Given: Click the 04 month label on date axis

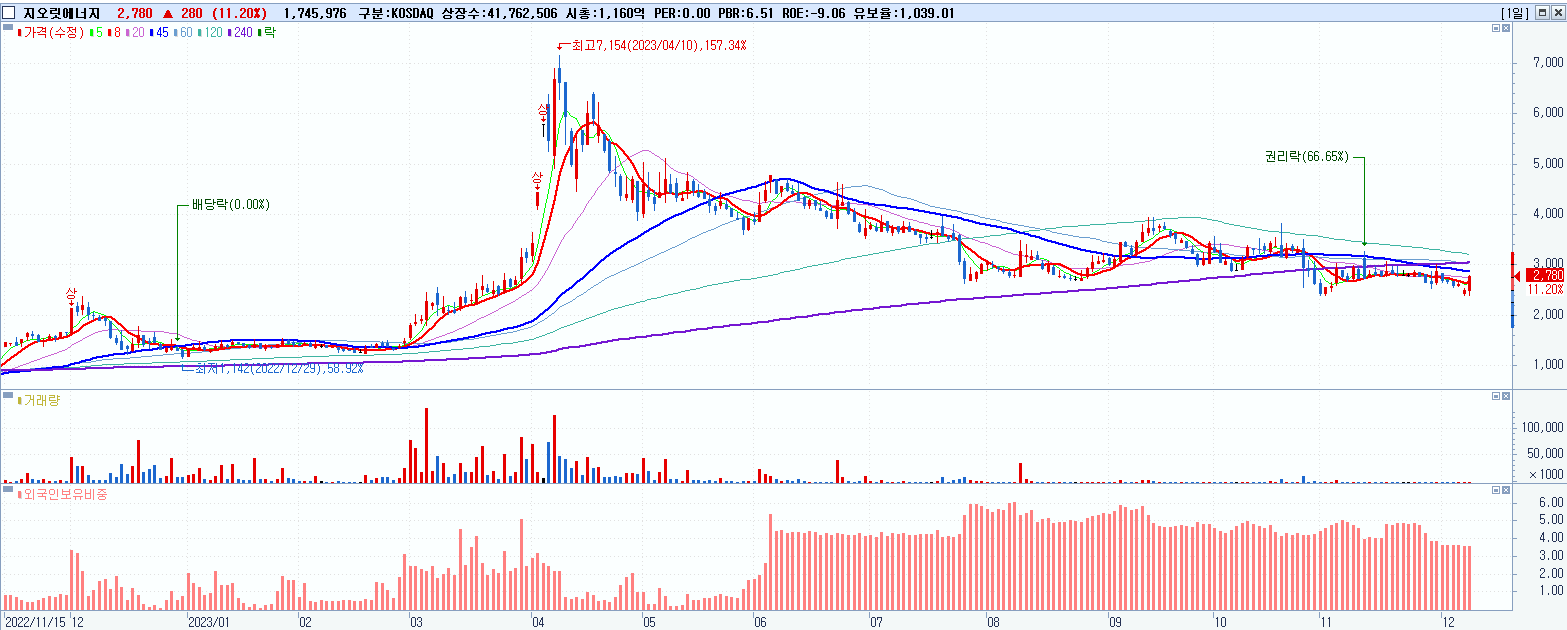Looking at the screenshot, I should point(540,621).
